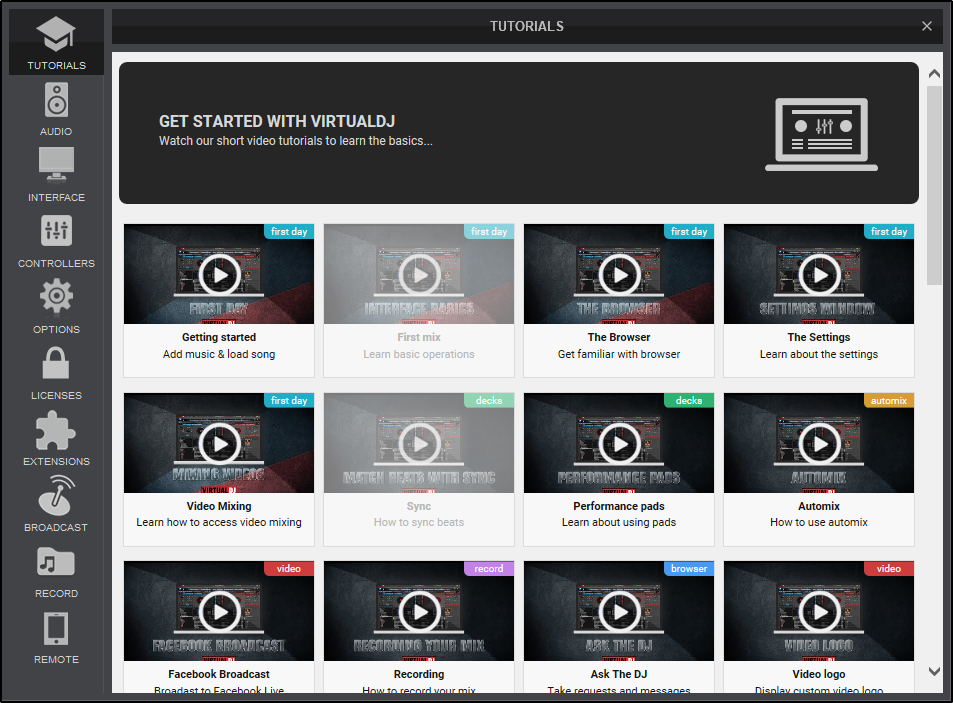This screenshot has width=953, height=703.
Task: Play the Getting started tutorial video
Action: pos(219,274)
